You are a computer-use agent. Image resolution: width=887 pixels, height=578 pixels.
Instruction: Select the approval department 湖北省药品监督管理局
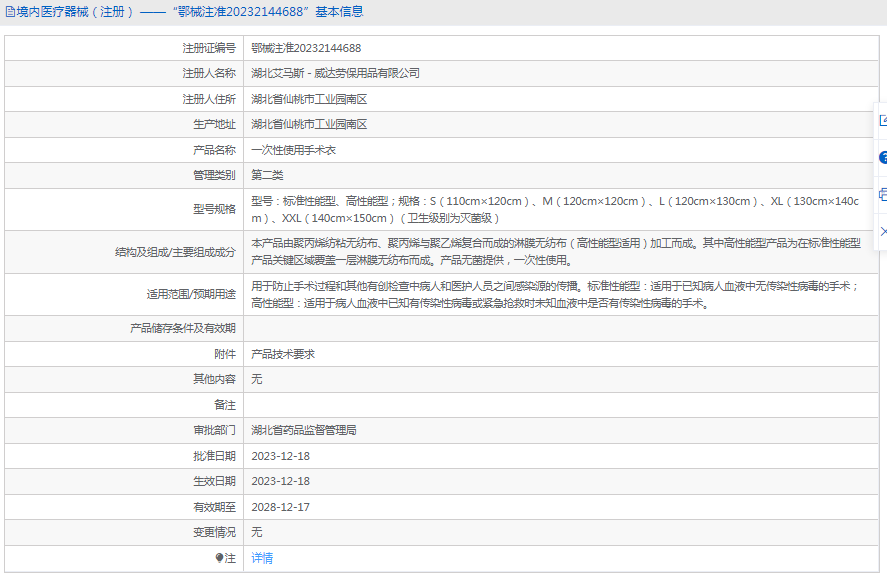tap(304, 430)
